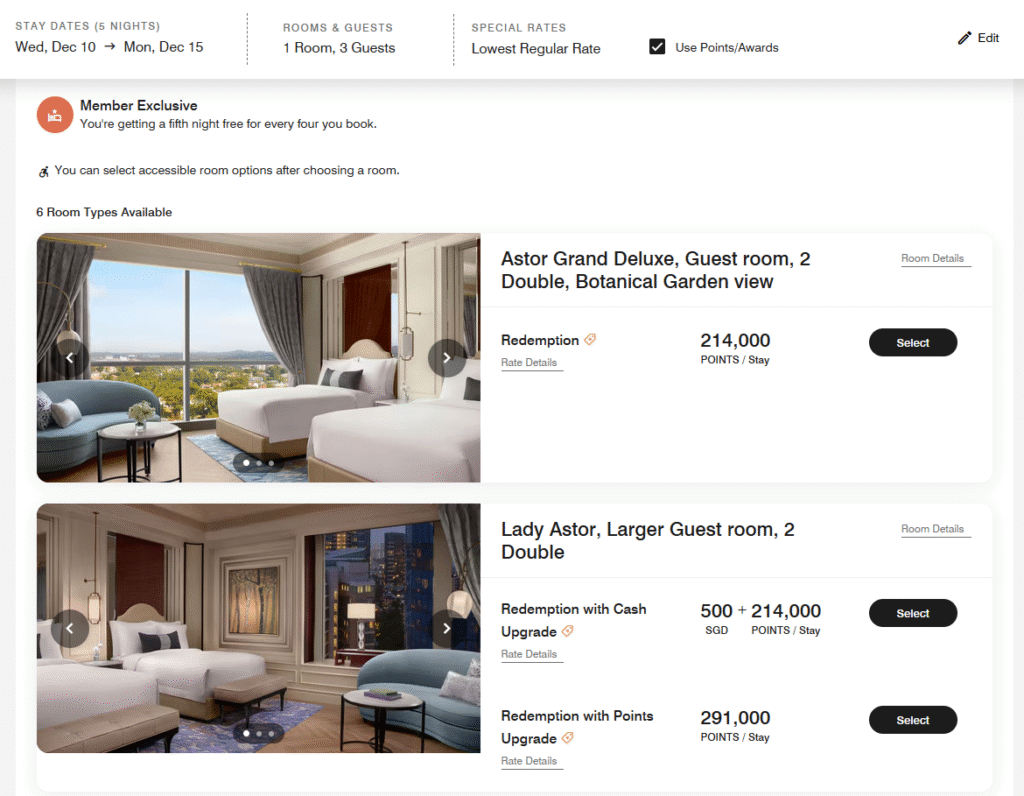Click tag icon beside Redemption with Points Upgrade

coord(568,738)
